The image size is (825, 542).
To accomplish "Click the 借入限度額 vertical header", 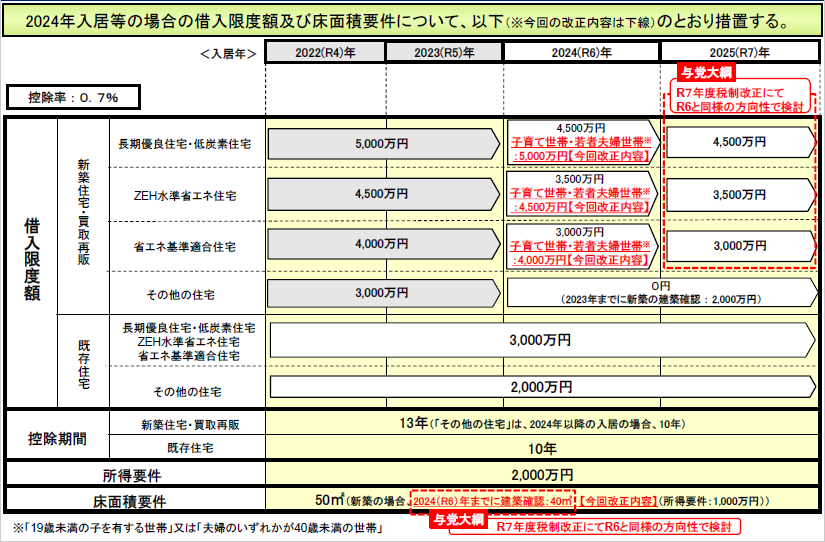I will pyautogui.click(x=32, y=260).
